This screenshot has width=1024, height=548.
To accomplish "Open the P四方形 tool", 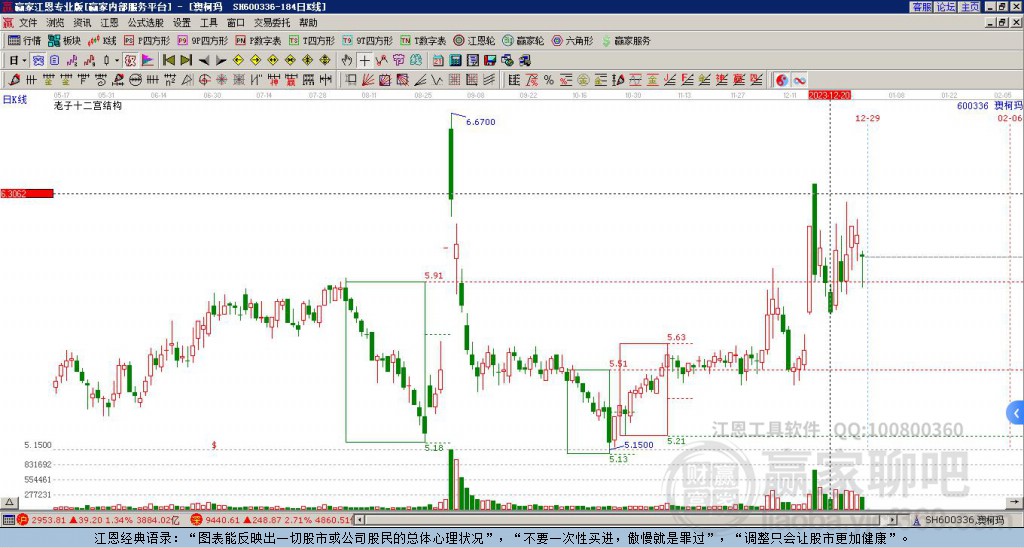I will [146, 40].
